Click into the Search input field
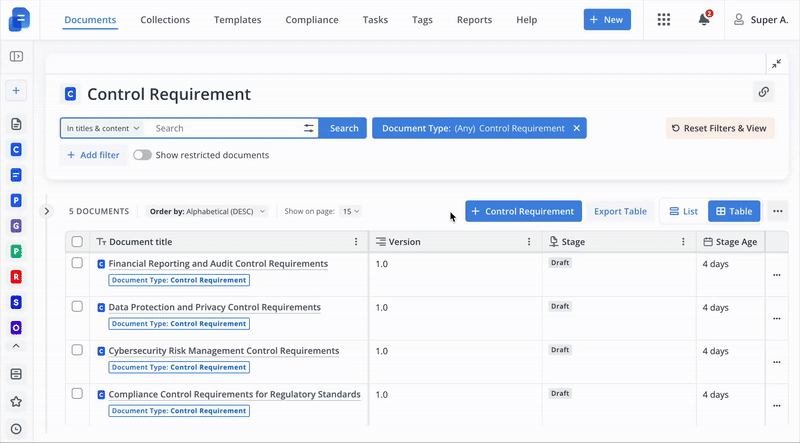 (225, 128)
